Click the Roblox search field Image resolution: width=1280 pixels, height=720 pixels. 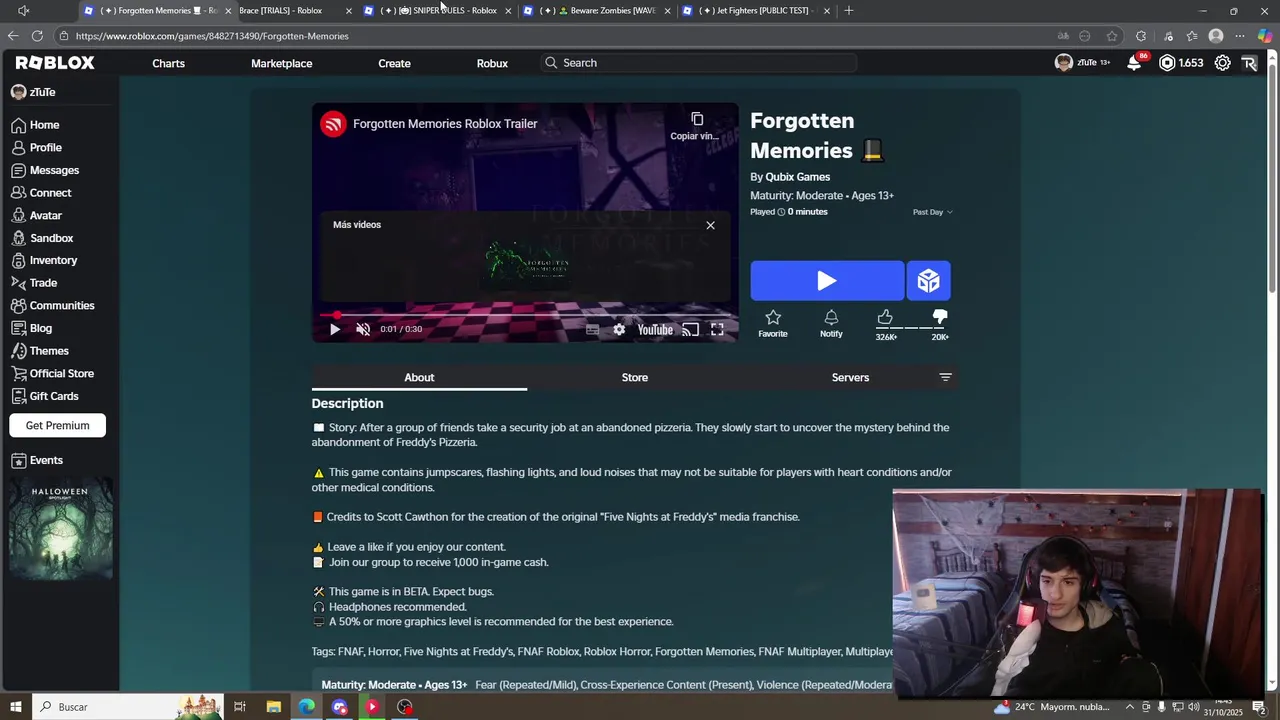(699, 63)
